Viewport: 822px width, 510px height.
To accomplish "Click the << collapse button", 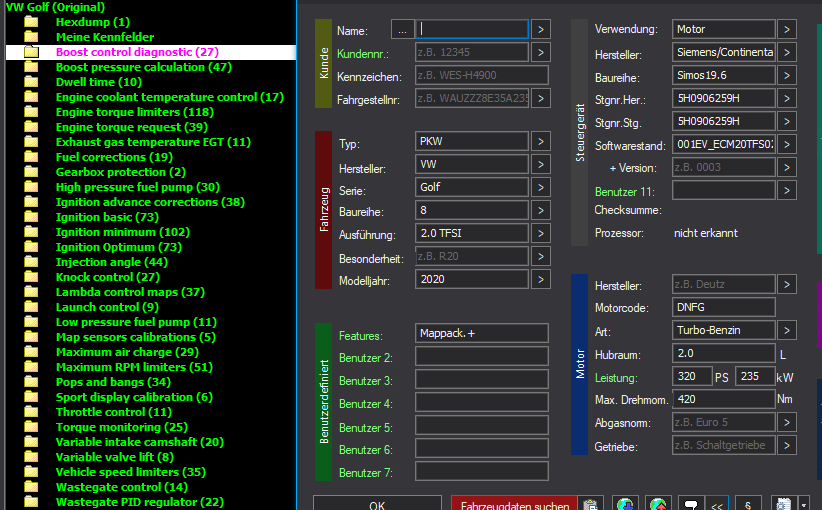I will pyautogui.click(x=717, y=504).
